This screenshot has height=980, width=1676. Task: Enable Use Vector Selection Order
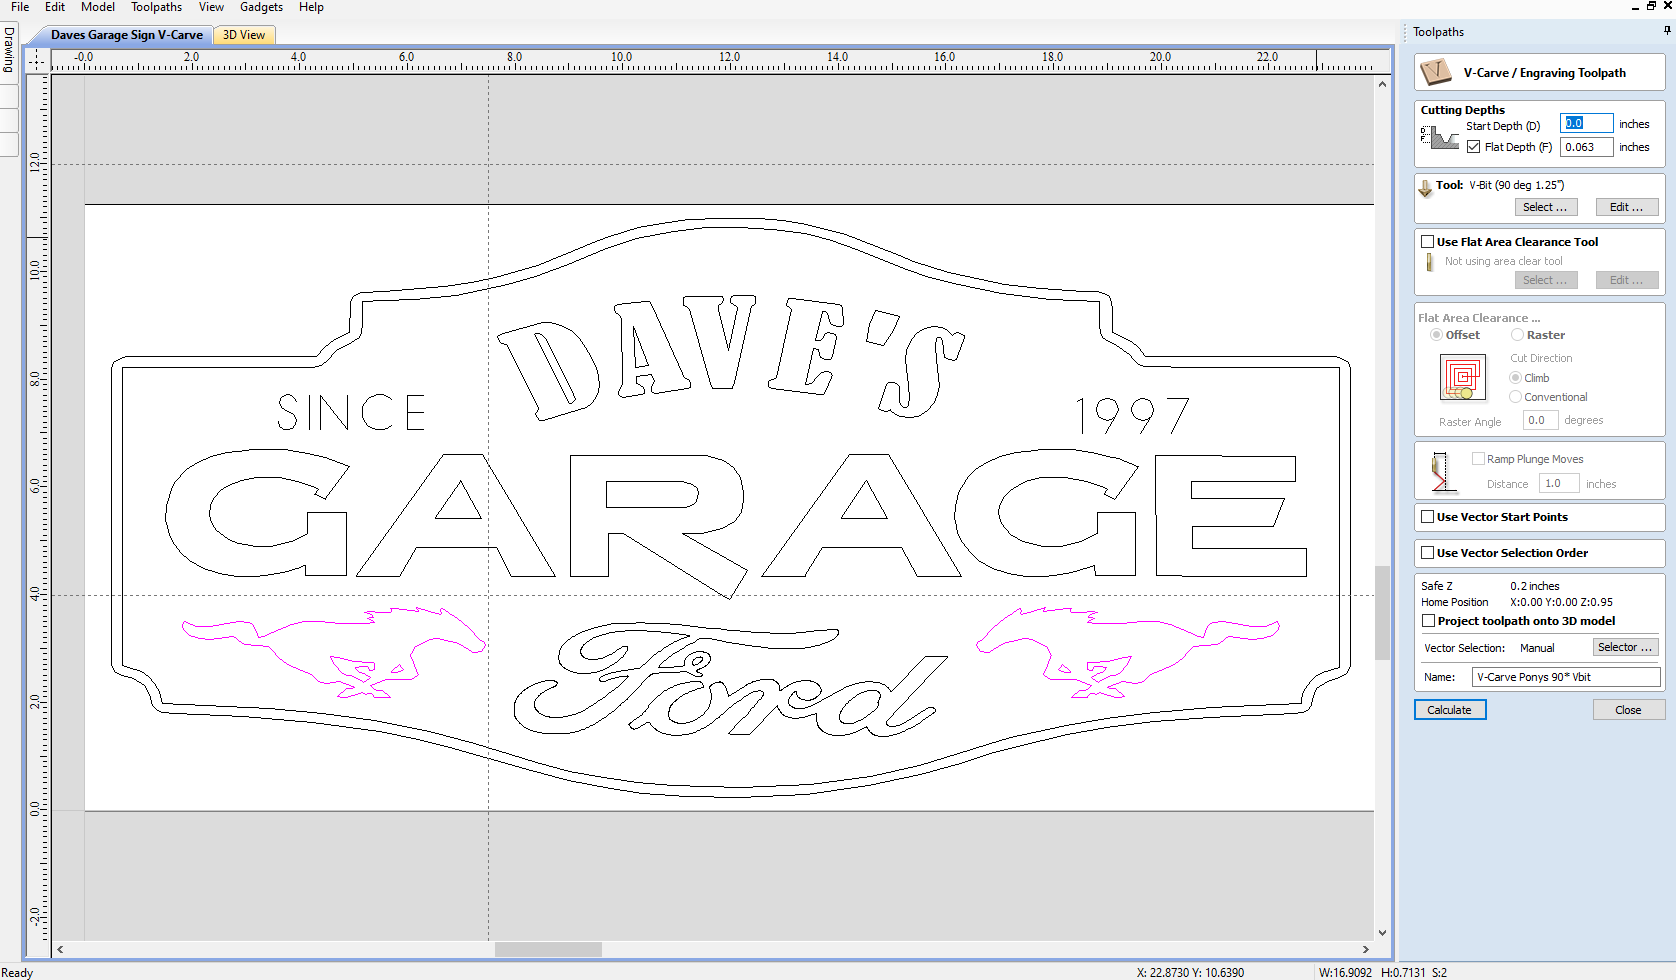click(x=1428, y=553)
